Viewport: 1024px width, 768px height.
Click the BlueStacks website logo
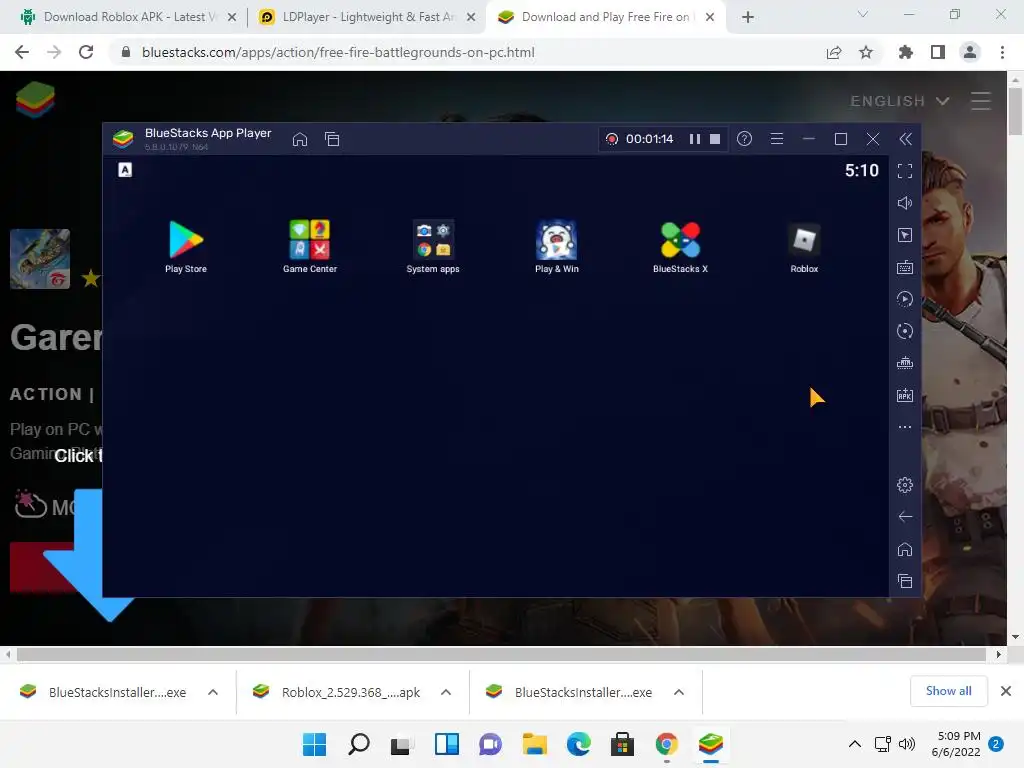35,100
